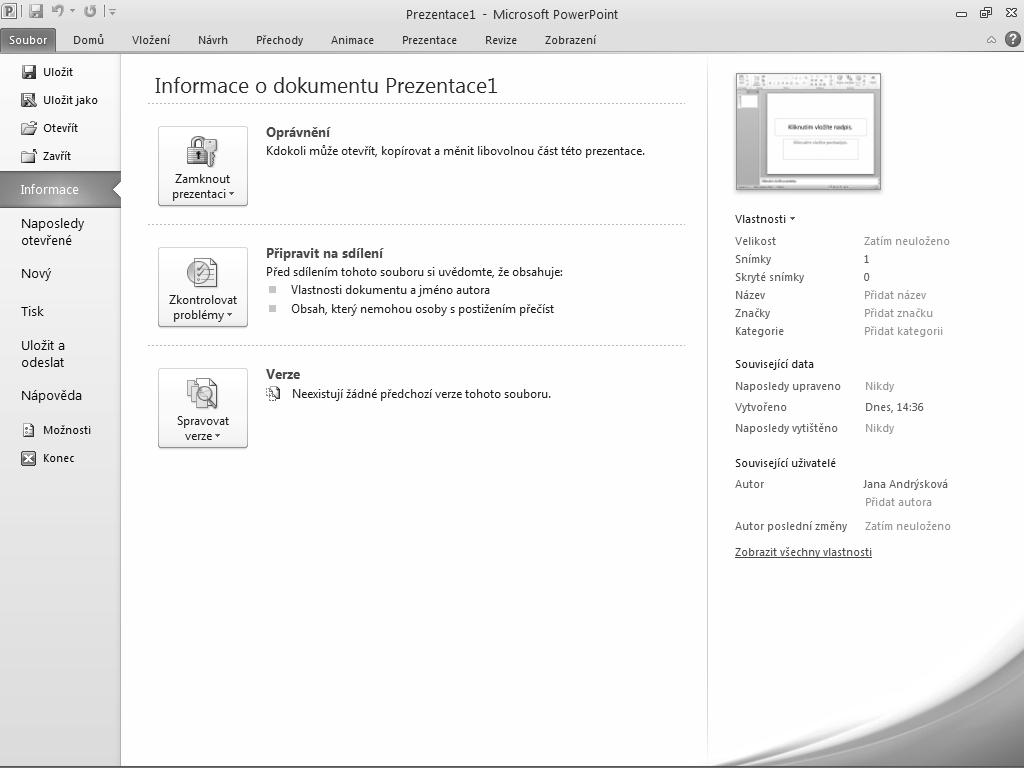This screenshot has width=1024, height=768.
Task: Click the Připravit na sdílení heading
Action: point(325,253)
